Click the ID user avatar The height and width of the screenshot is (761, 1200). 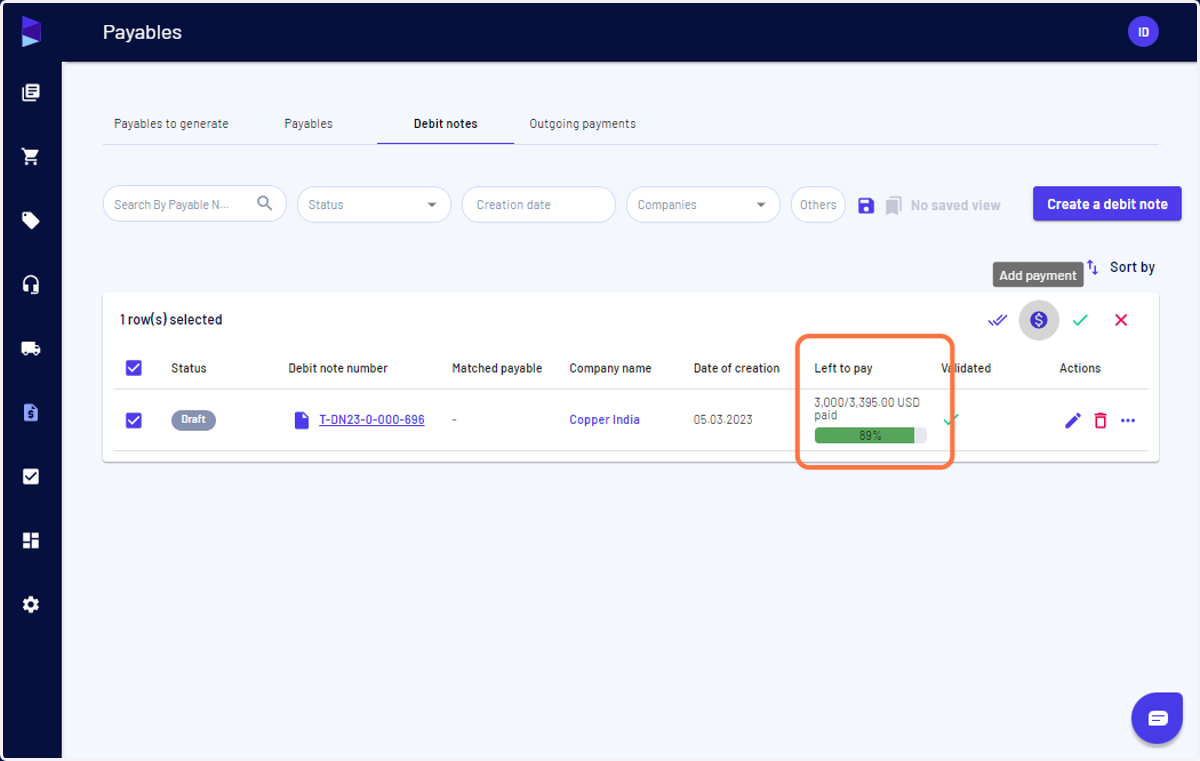click(x=1143, y=32)
